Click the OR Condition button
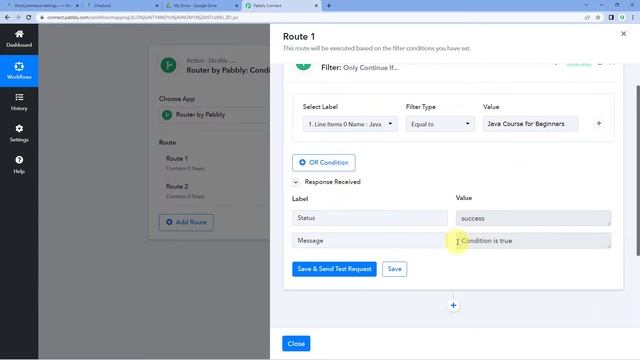The width and height of the screenshot is (640, 360). tap(324, 162)
